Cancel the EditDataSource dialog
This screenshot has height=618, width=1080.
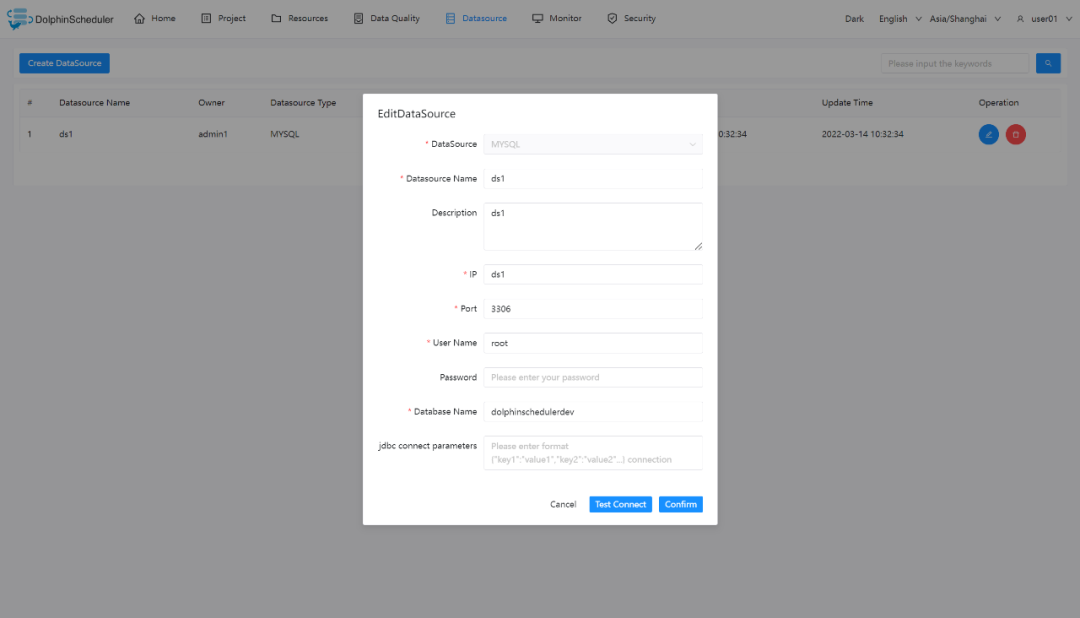pos(563,505)
